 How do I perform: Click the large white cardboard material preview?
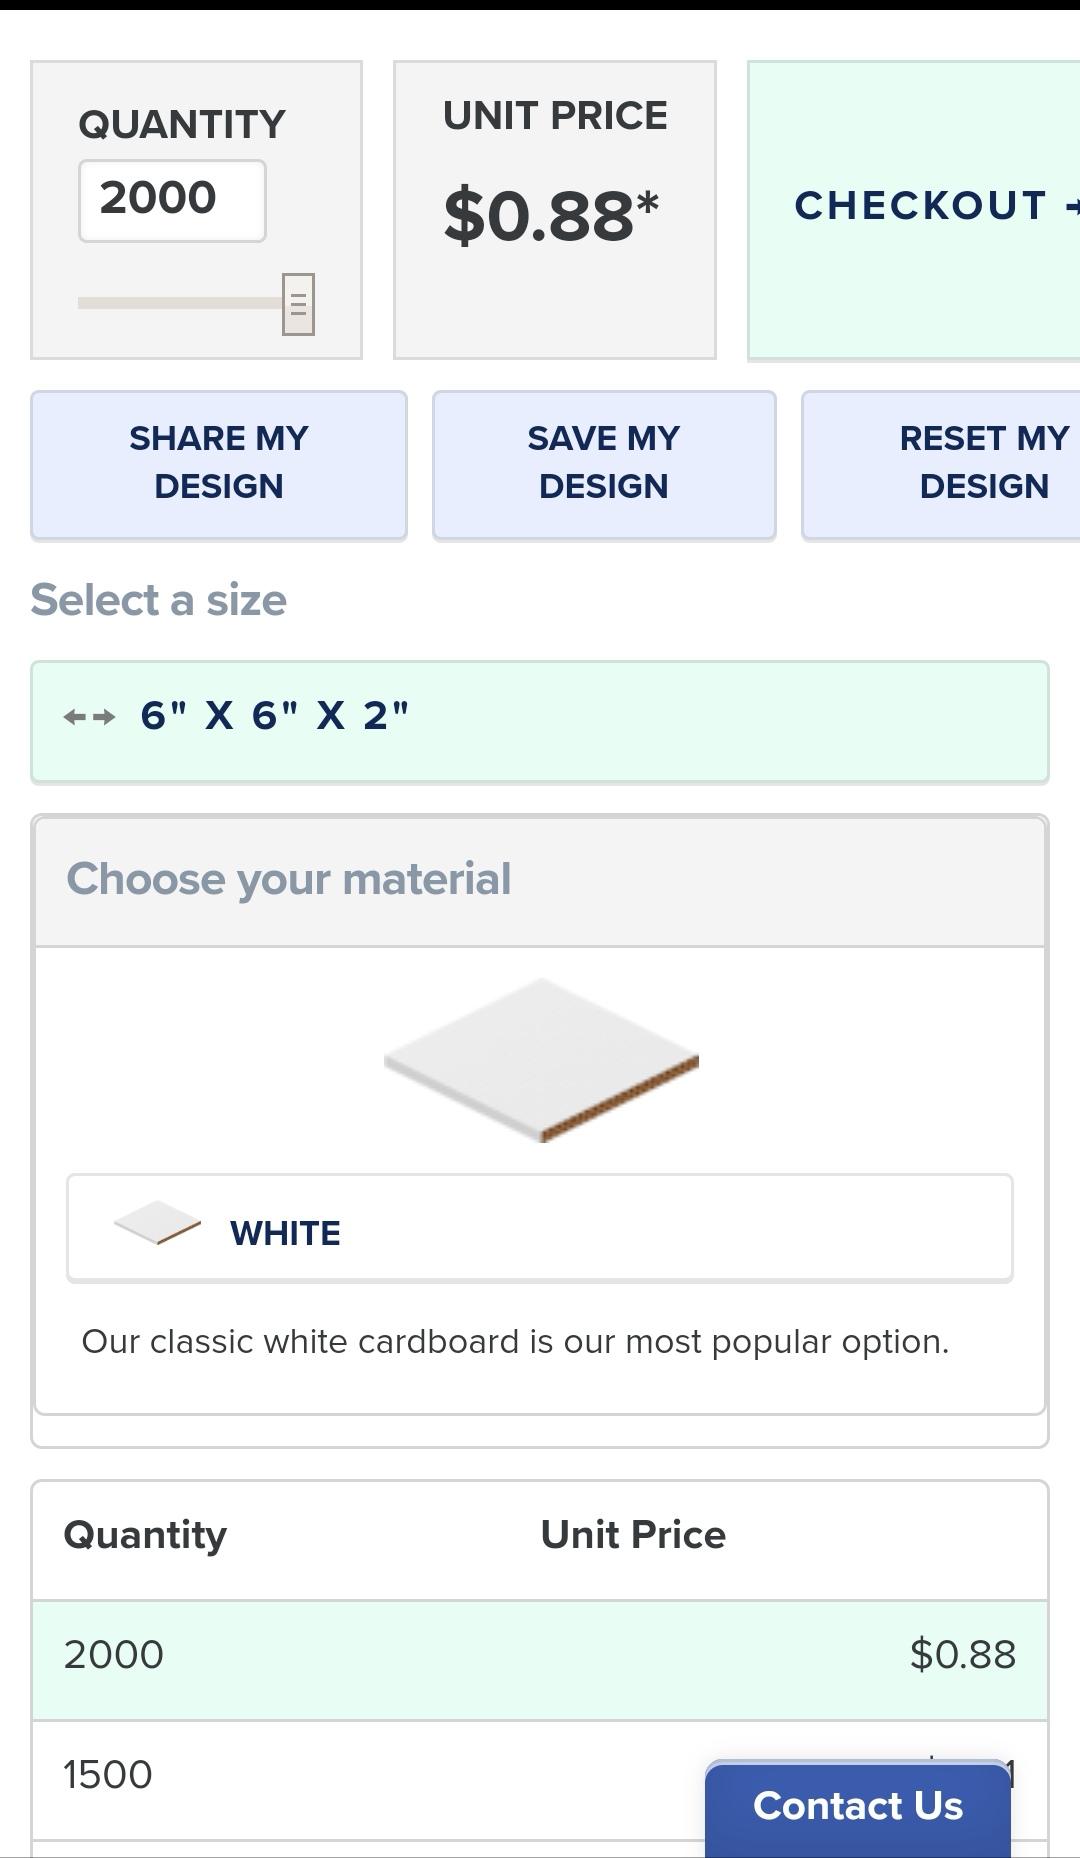(x=541, y=1059)
